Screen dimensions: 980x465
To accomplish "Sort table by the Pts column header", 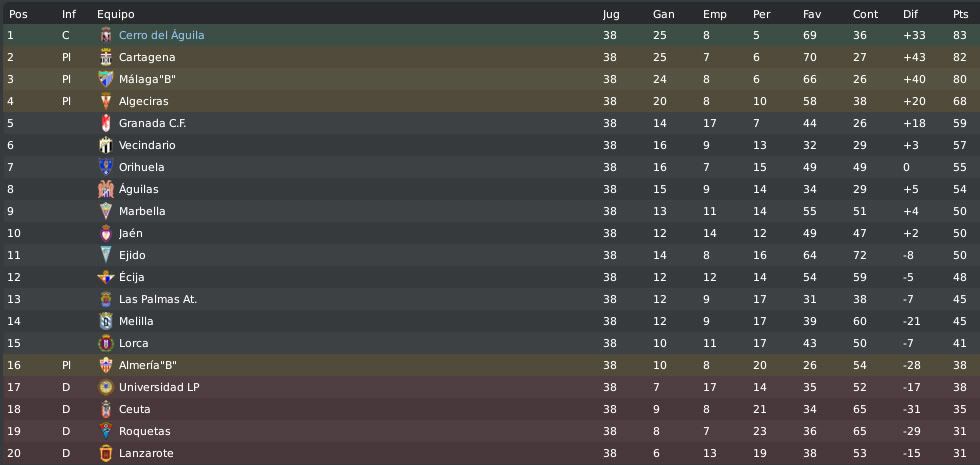I will pos(960,14).
